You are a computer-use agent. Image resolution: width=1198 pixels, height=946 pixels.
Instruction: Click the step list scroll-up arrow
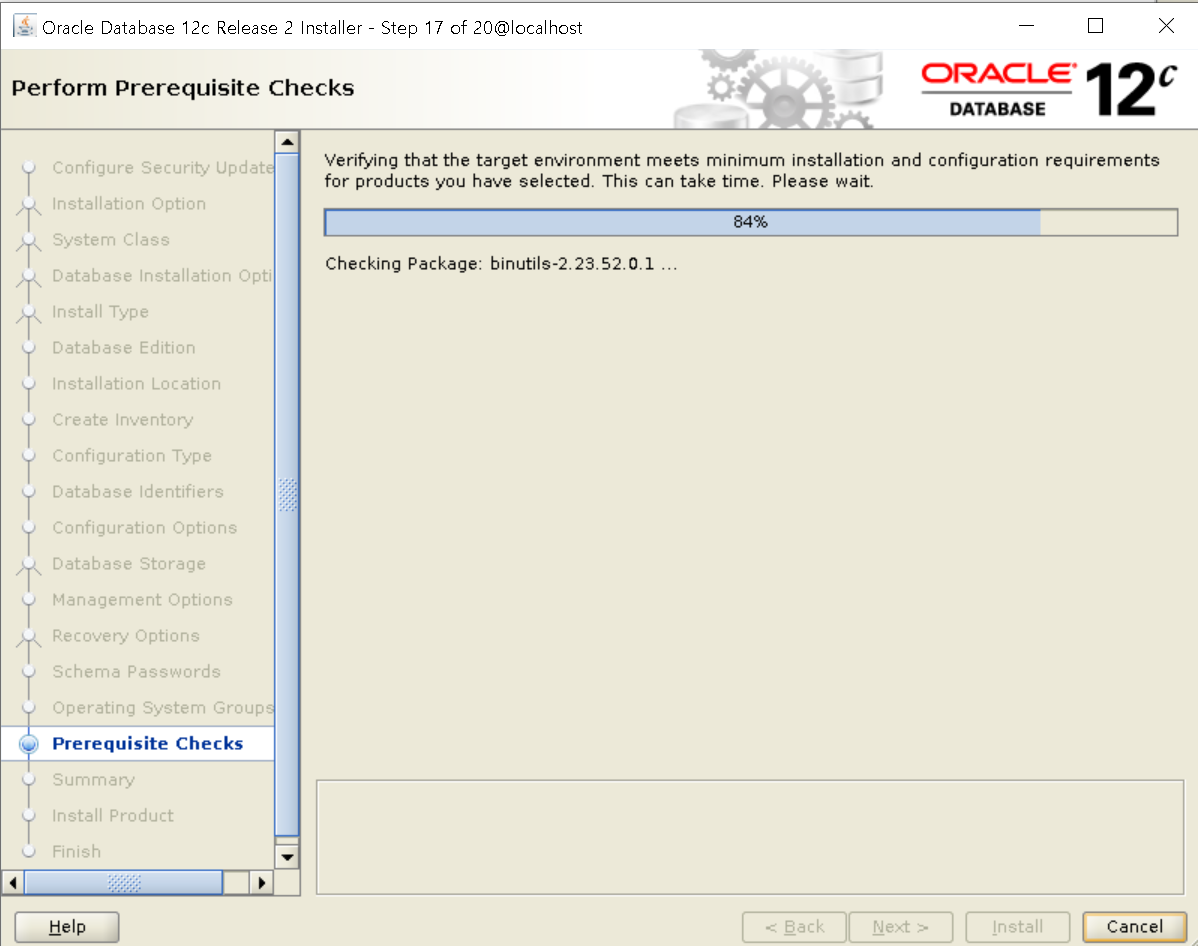point(287,142)
